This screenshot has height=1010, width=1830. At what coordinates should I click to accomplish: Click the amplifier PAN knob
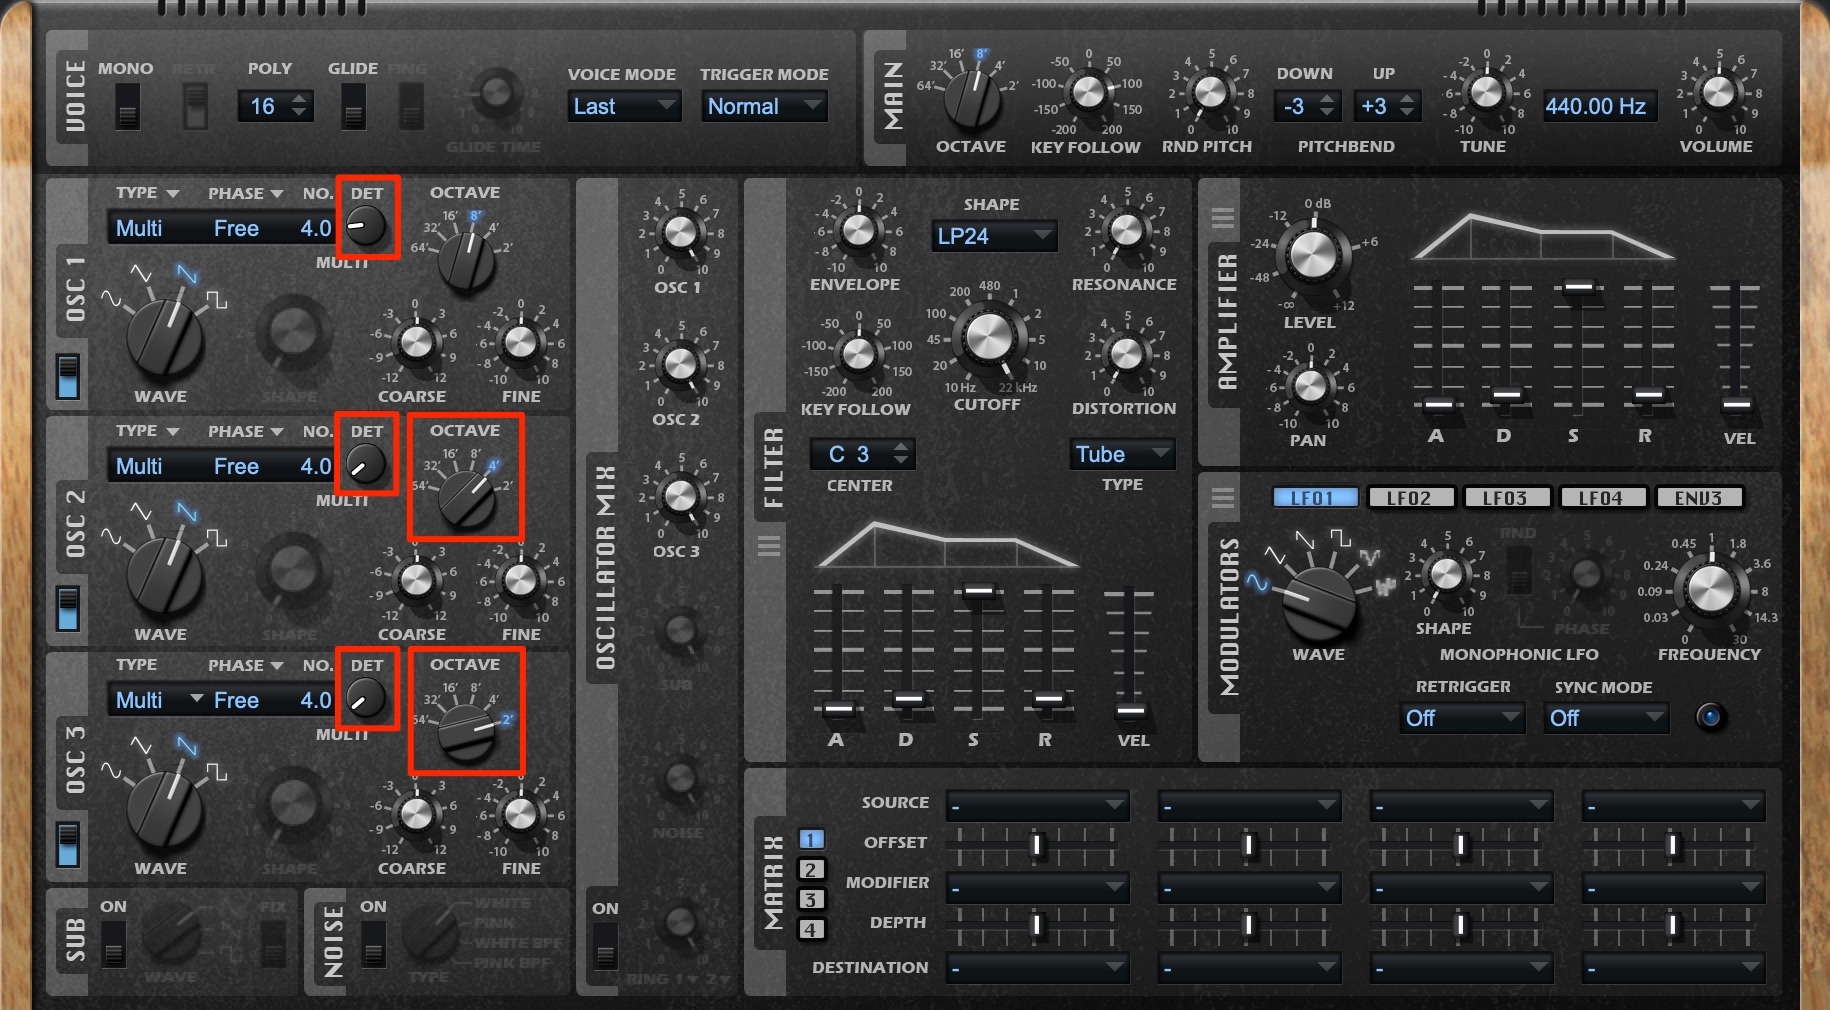1310,386
